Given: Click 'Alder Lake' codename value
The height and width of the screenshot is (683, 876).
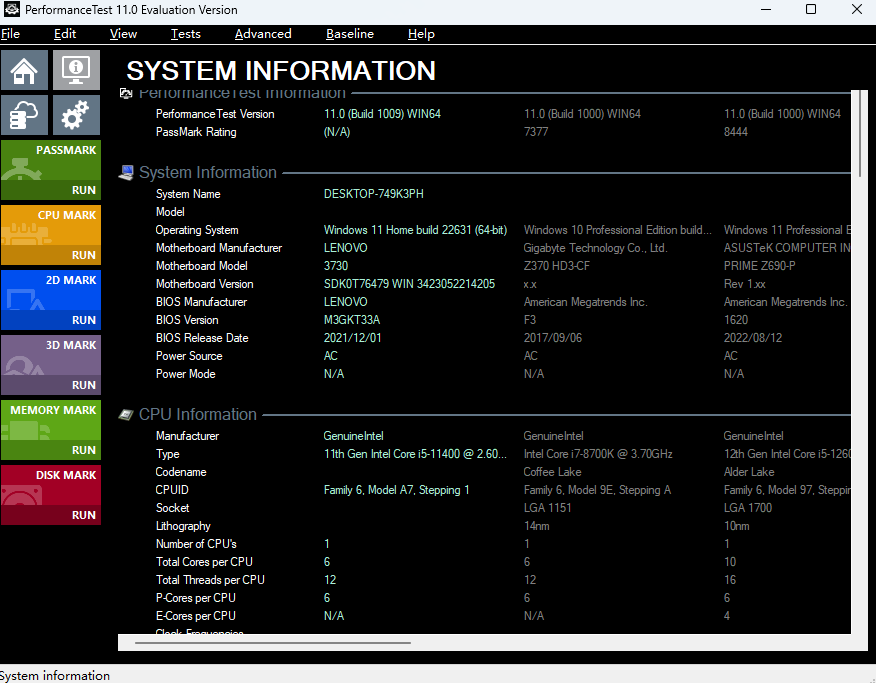Looking at the screenshot, I should pyautogui.click(x=749, y=472).
